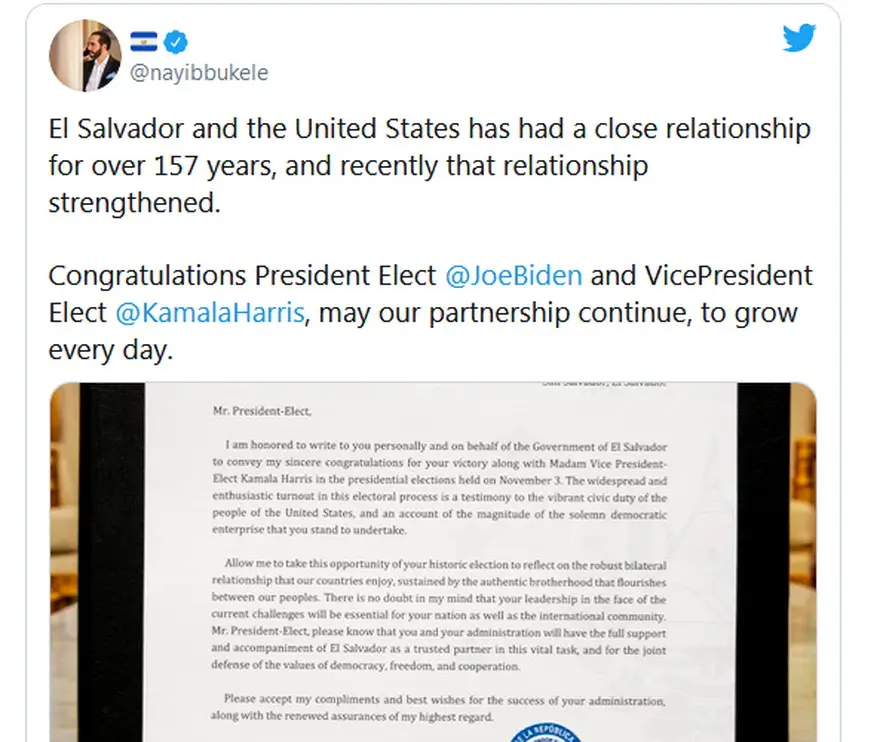Click the word 'strengthened.' in the tweet
Image resolution: width=880 pixels, height=742 pixels.
(135, 203)
